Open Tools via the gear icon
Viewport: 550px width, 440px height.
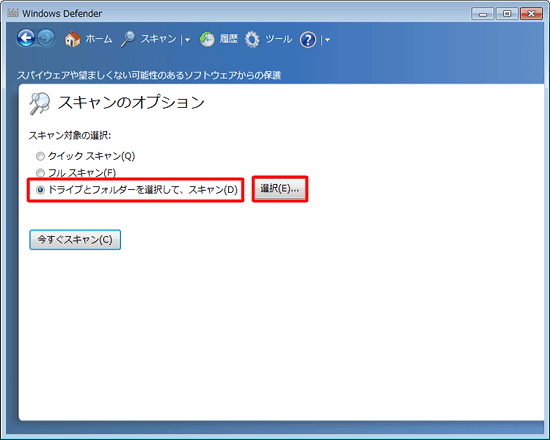tap(252, 39)
